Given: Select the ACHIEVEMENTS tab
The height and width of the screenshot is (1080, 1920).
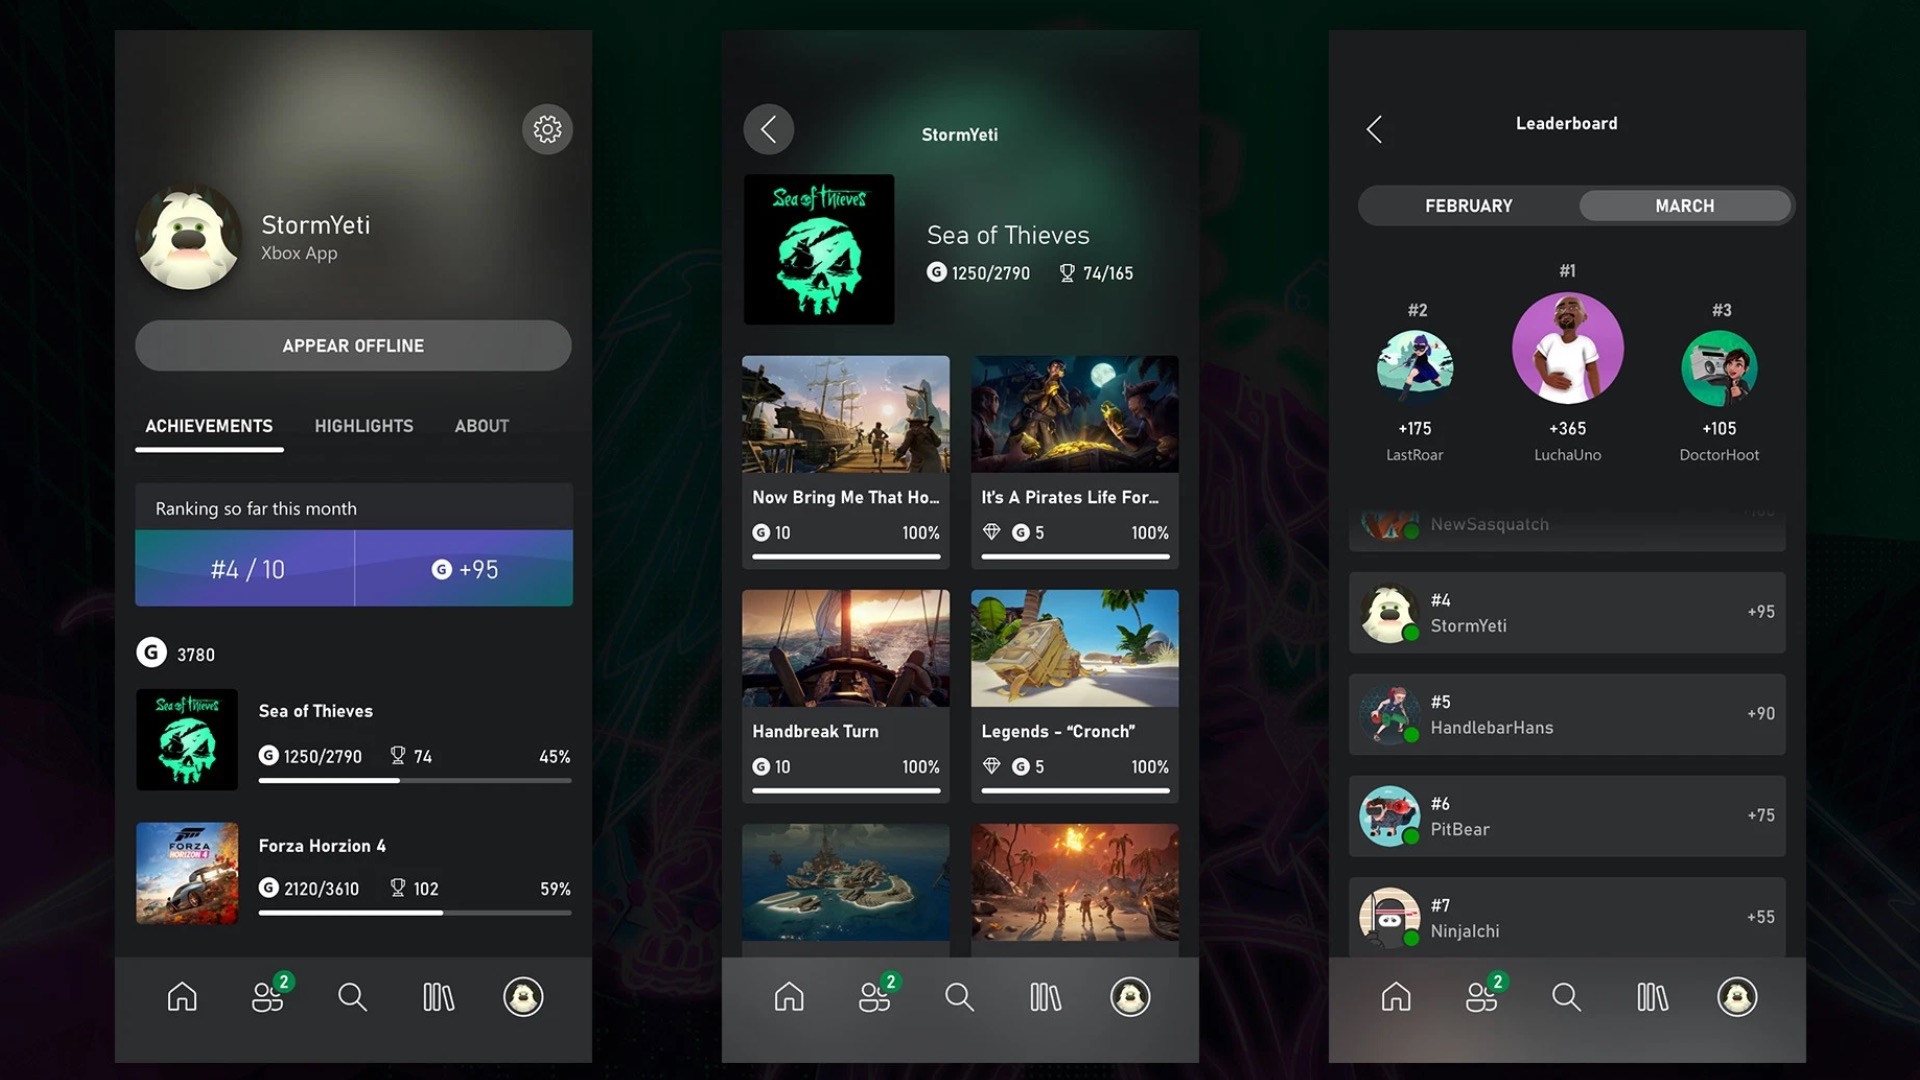Looking at the screenshot, I should 209,426.
